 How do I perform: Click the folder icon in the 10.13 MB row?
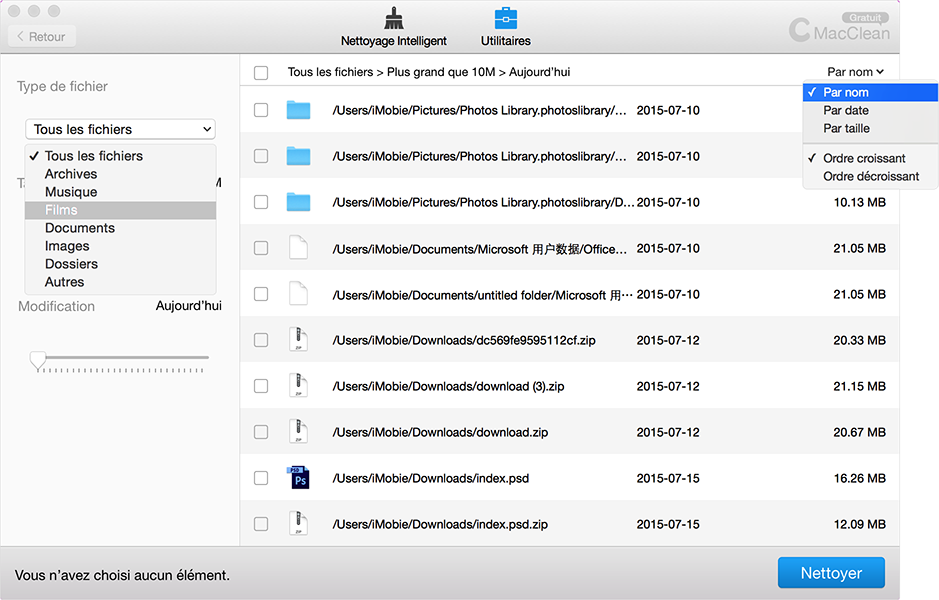pos(298,202)
